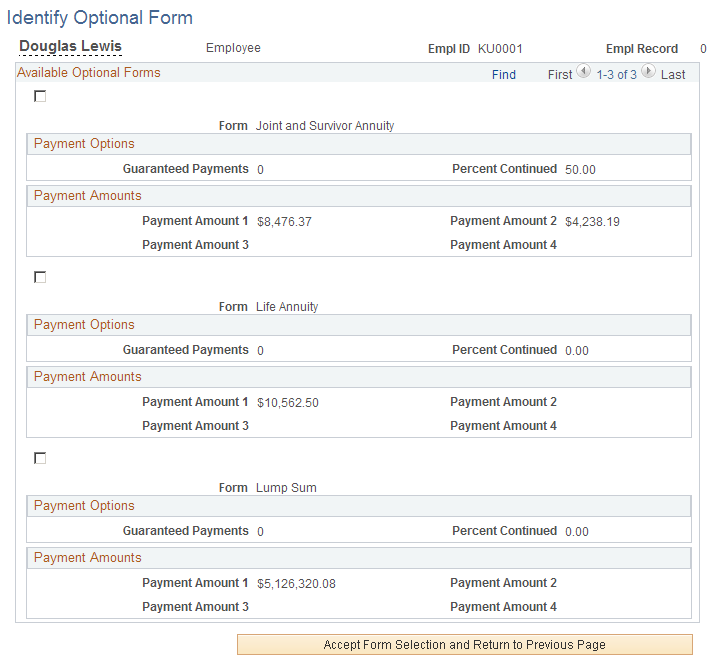Click the Identify Optional Form page title
This screenshot has width=714, height=662.
pyautogui.click(x=100, y=18)
